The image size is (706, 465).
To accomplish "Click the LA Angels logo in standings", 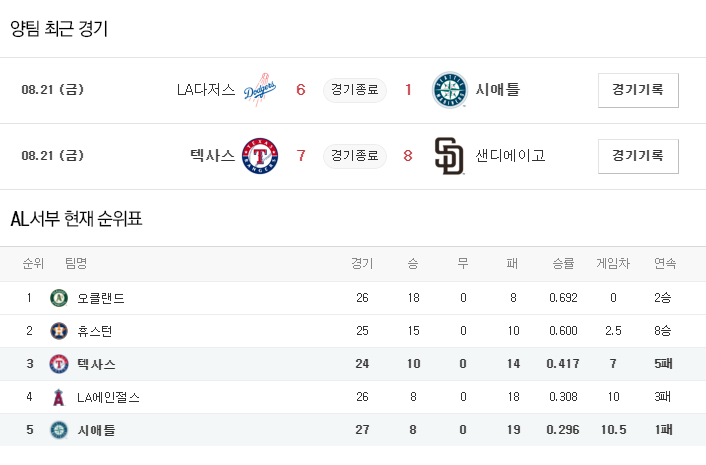I will (58, 397).
